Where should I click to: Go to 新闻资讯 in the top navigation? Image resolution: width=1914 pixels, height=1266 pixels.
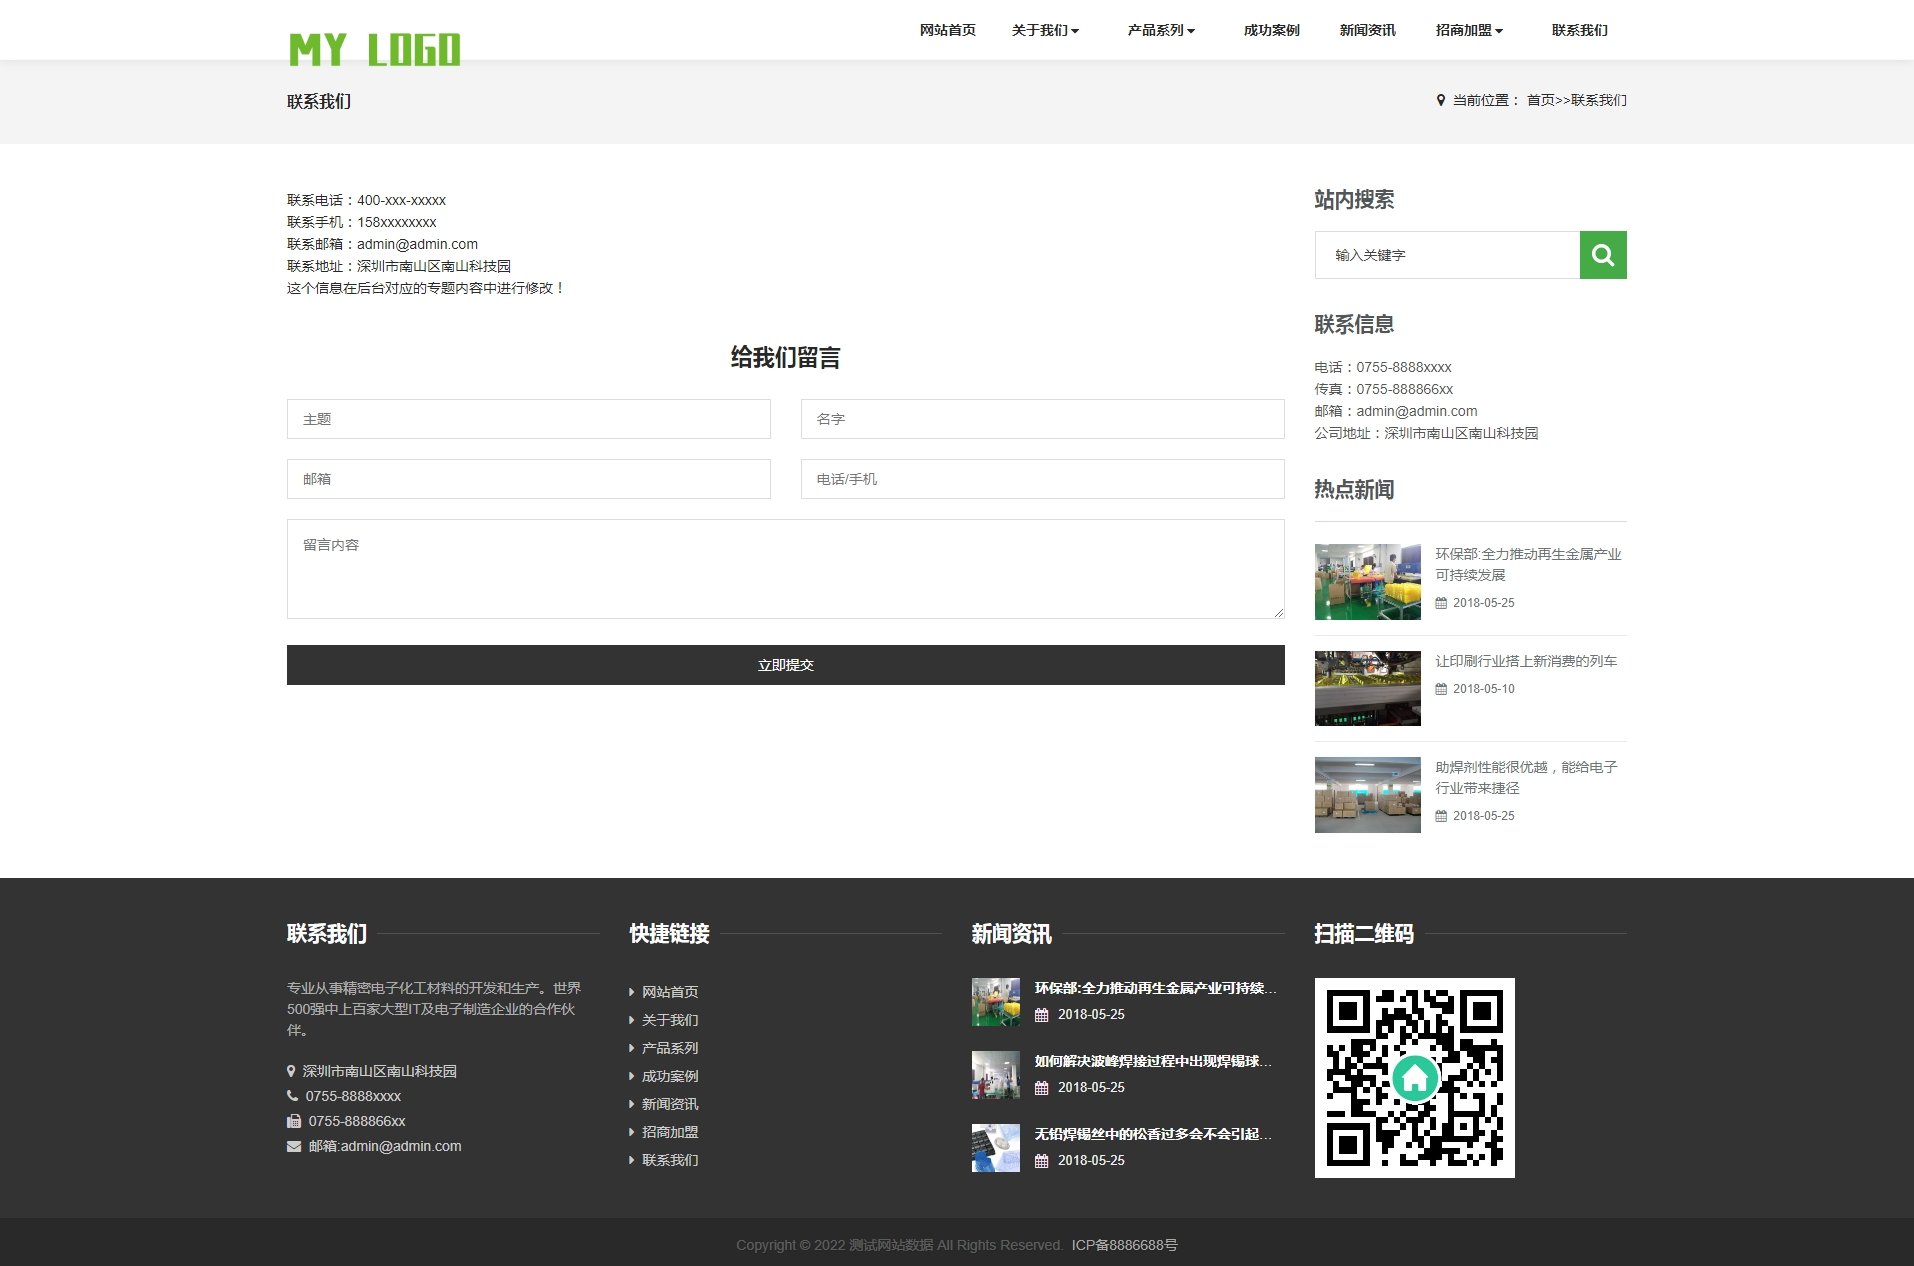tap(1367, 30)
